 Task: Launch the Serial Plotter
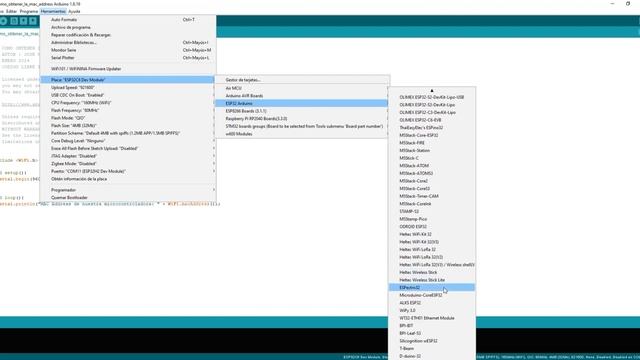tap(127, 58)
